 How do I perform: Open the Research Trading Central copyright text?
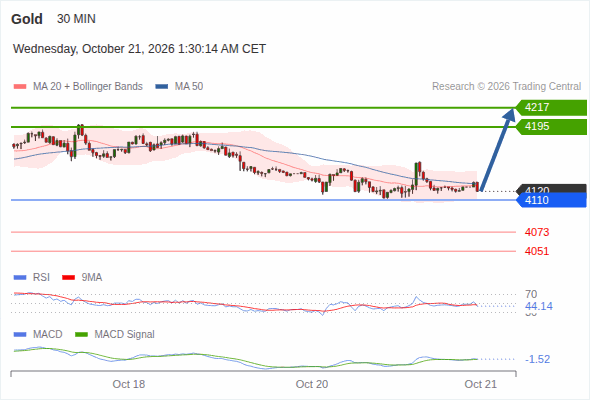[x=506, y=87]
